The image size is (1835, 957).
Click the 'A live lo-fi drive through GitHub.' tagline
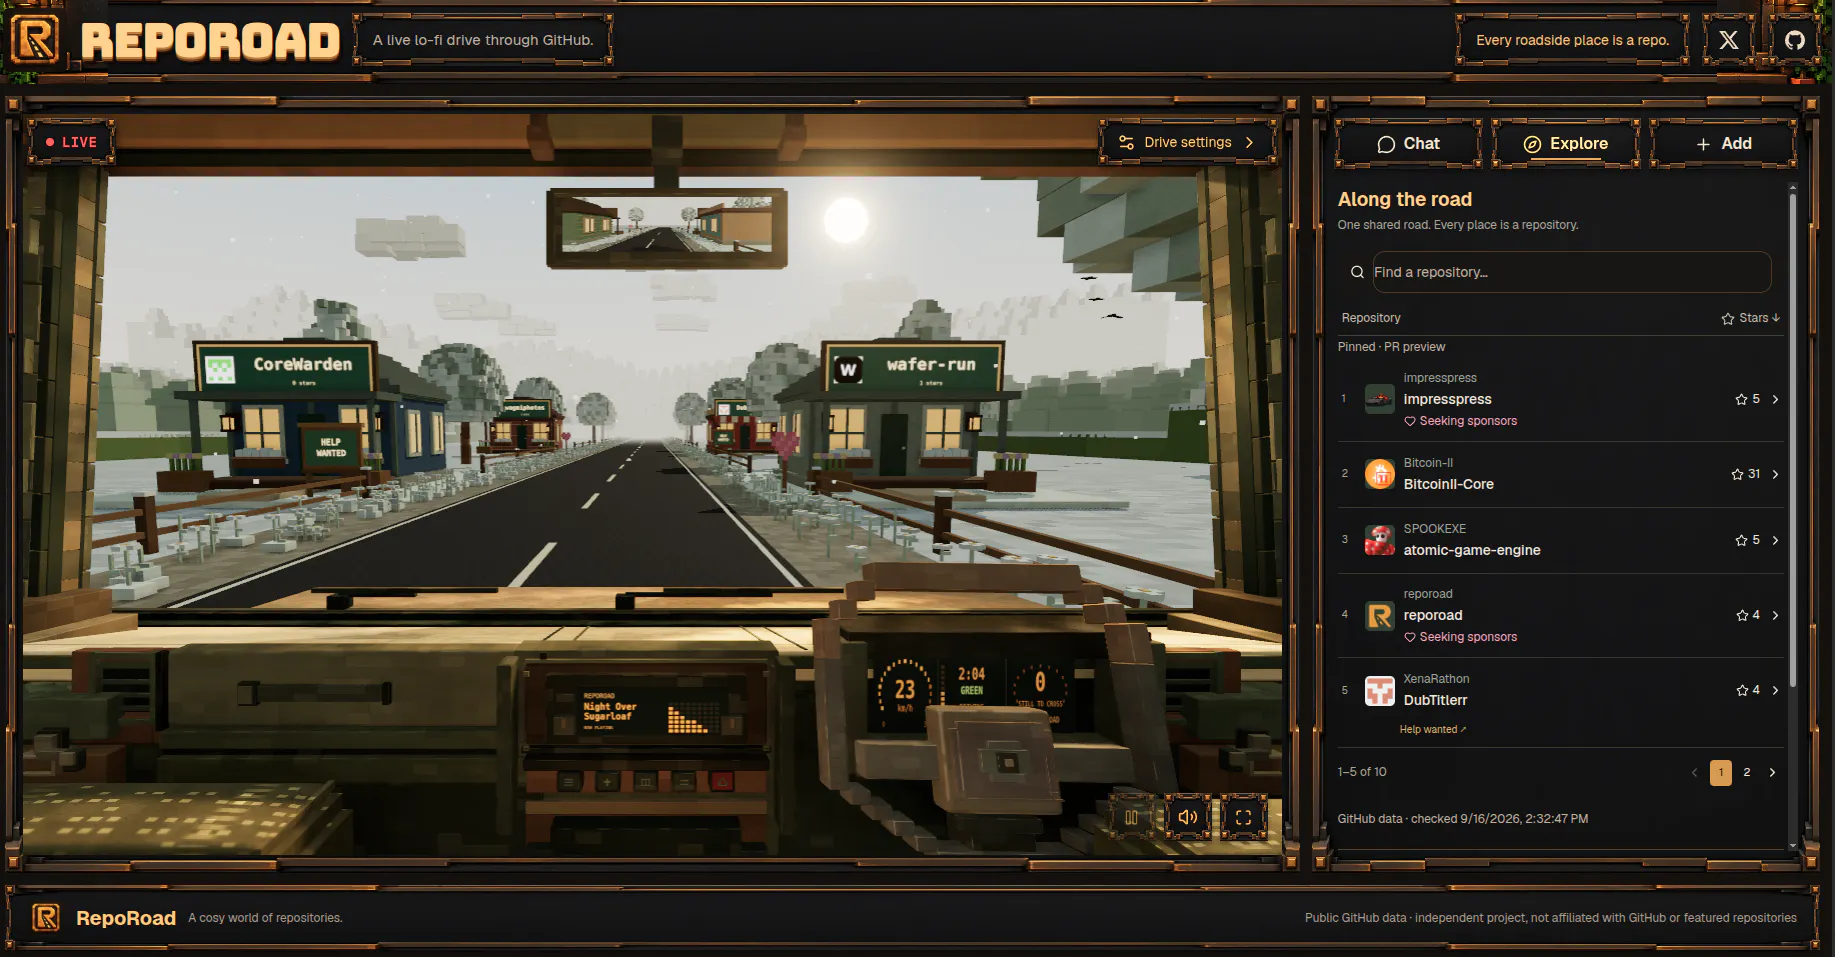[x=483, y=40]
